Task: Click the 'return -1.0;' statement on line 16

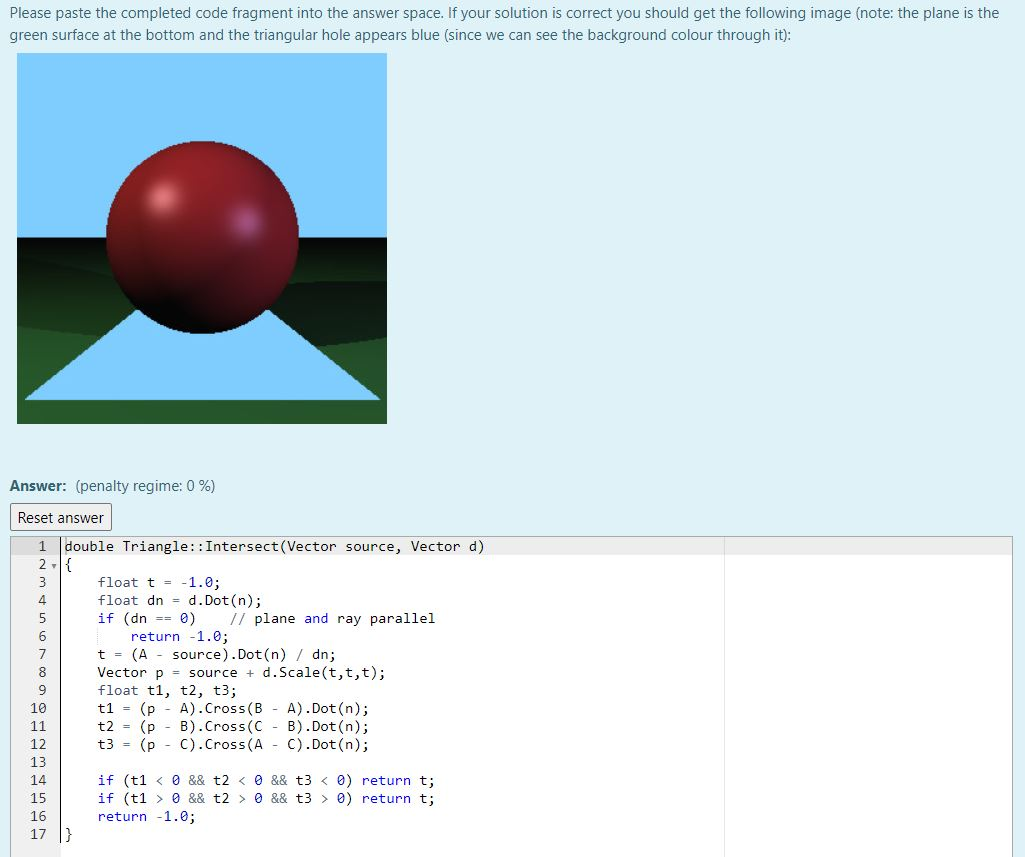Action: [x=145, y=816]
